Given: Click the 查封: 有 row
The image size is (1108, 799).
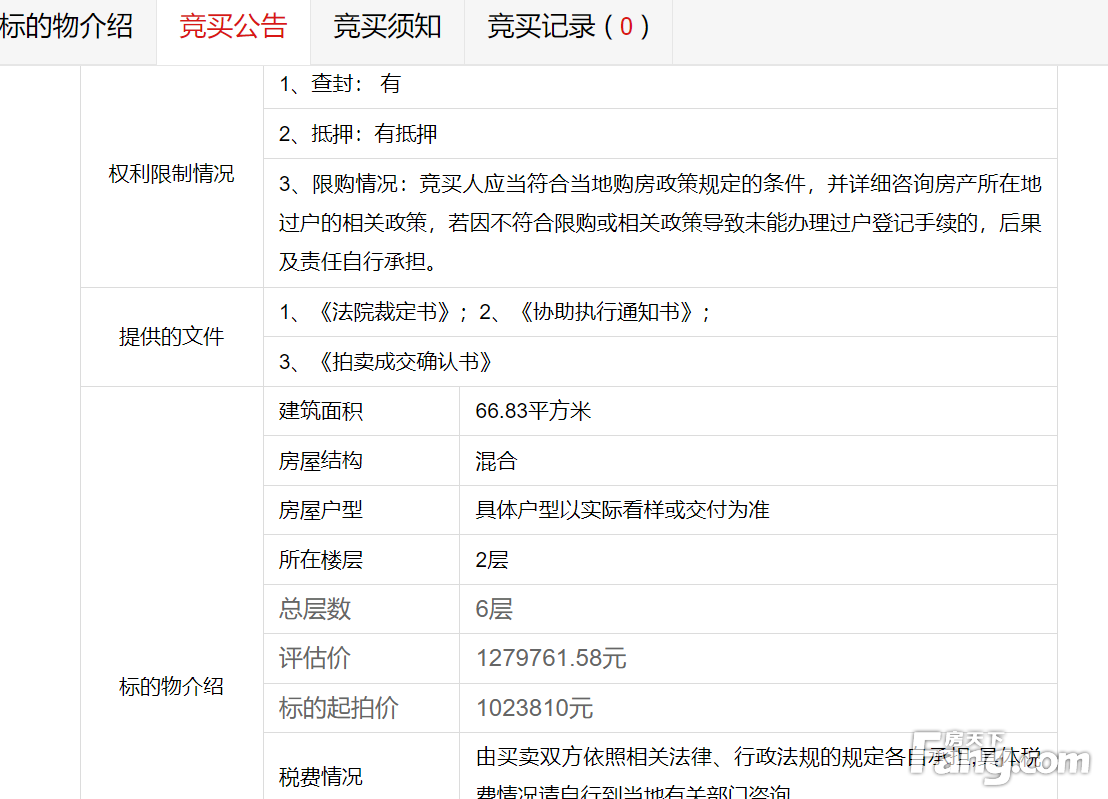Looking at the screenshot, I should pyautogui.click(x=340, y=84).
